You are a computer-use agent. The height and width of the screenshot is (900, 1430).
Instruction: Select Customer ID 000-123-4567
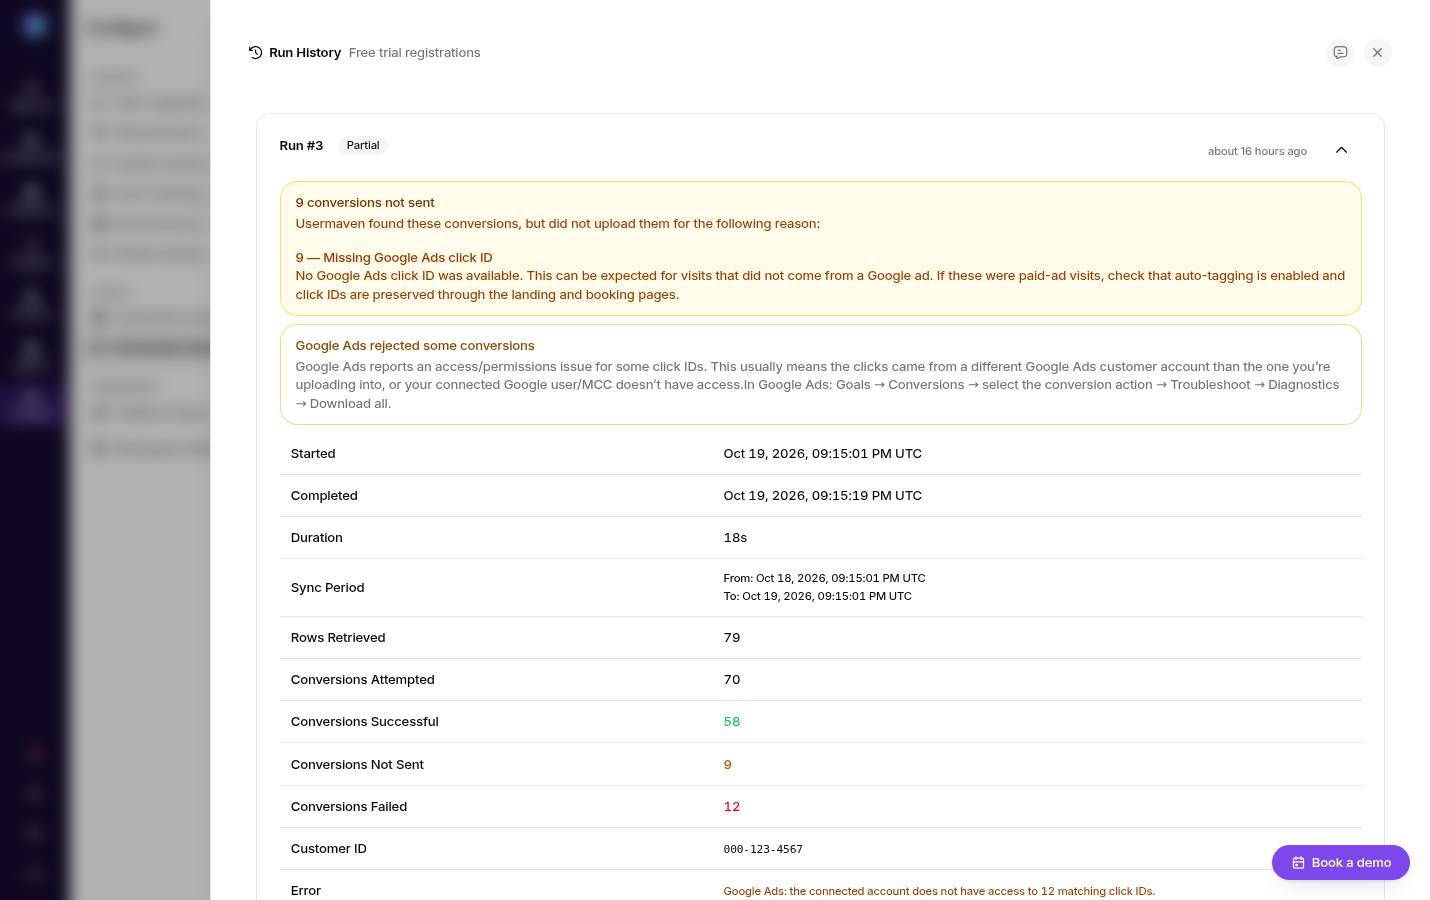763,849
